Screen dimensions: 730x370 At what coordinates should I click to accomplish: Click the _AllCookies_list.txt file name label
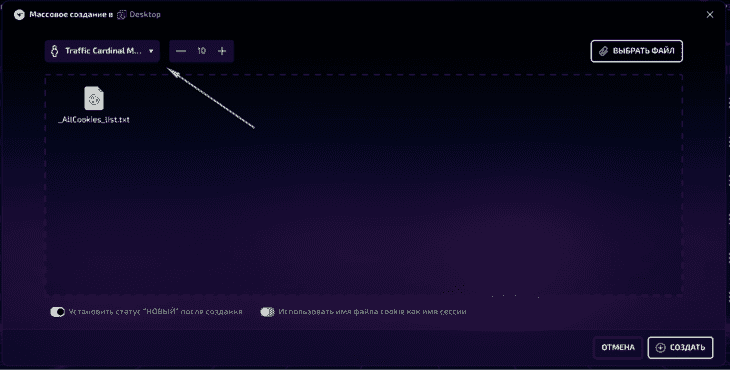tap(94, 120)
